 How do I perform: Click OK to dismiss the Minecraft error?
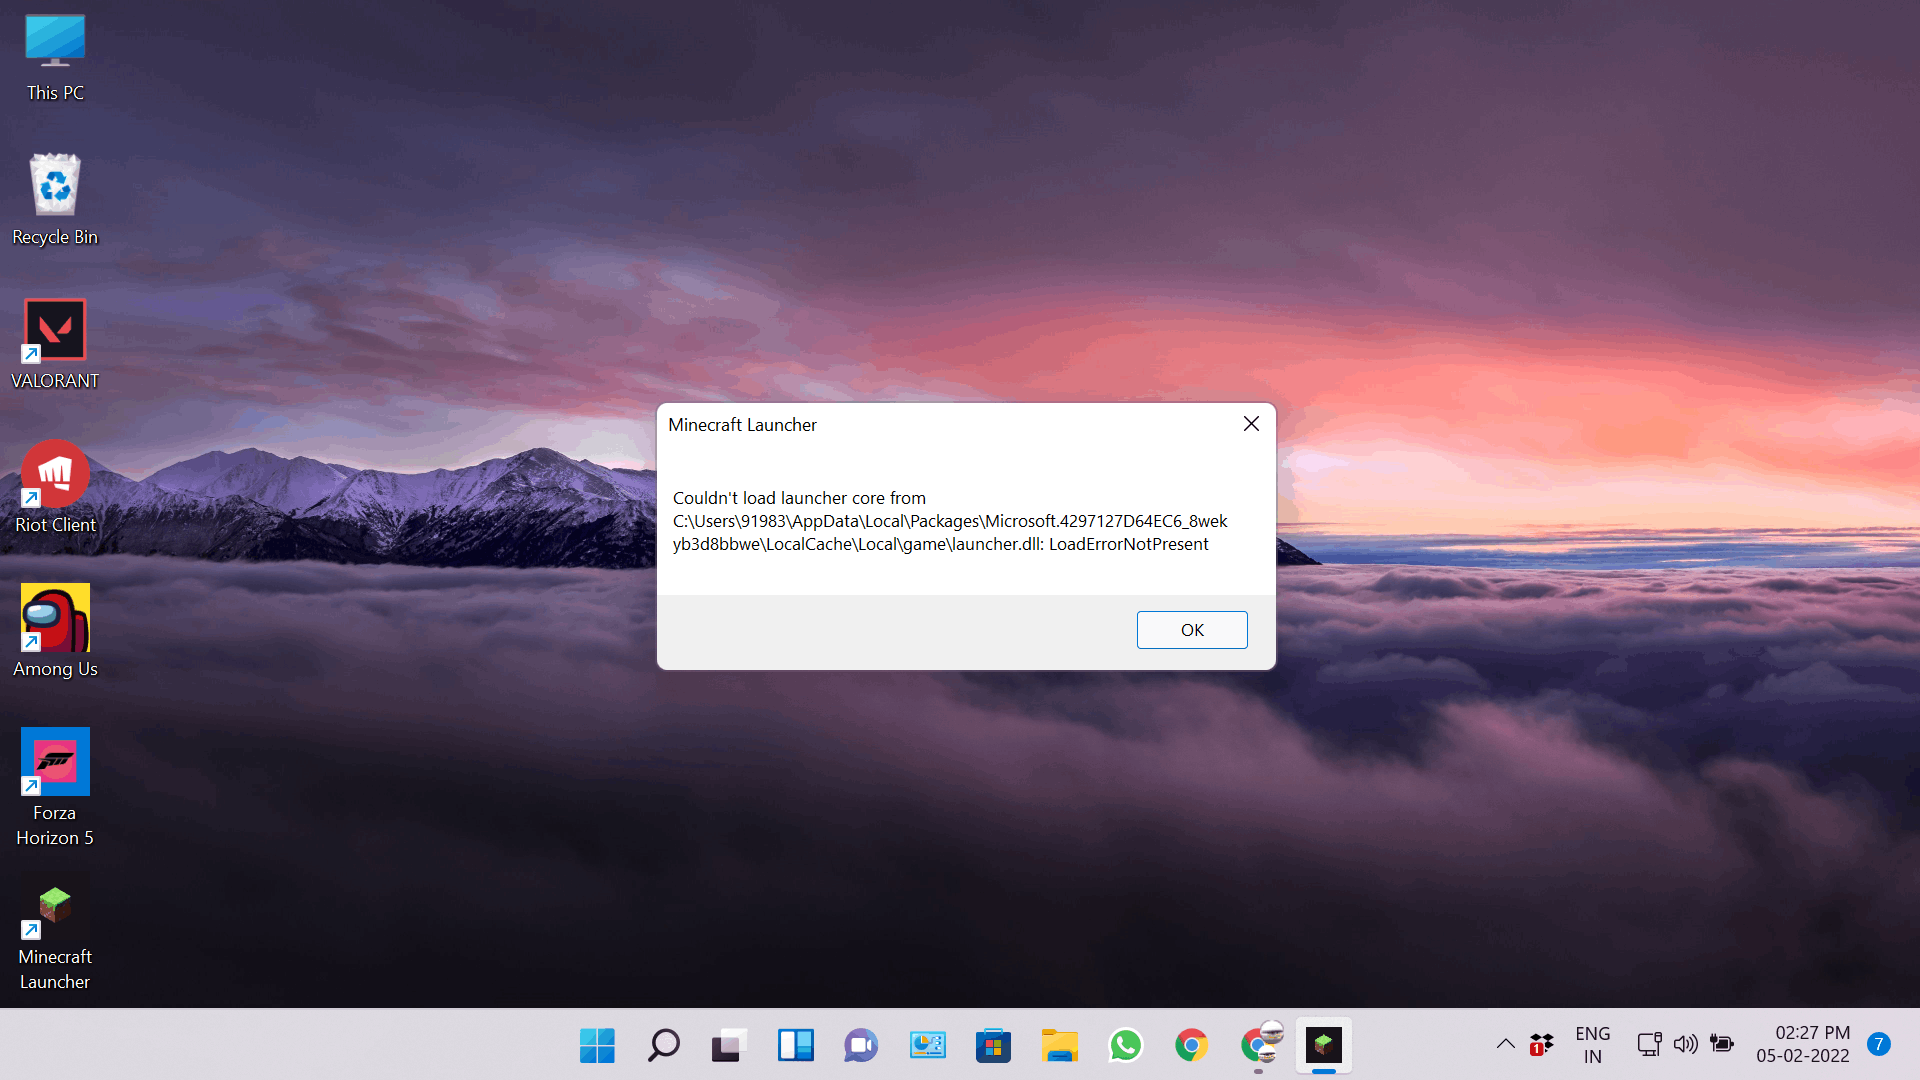tap(1191, 629)
